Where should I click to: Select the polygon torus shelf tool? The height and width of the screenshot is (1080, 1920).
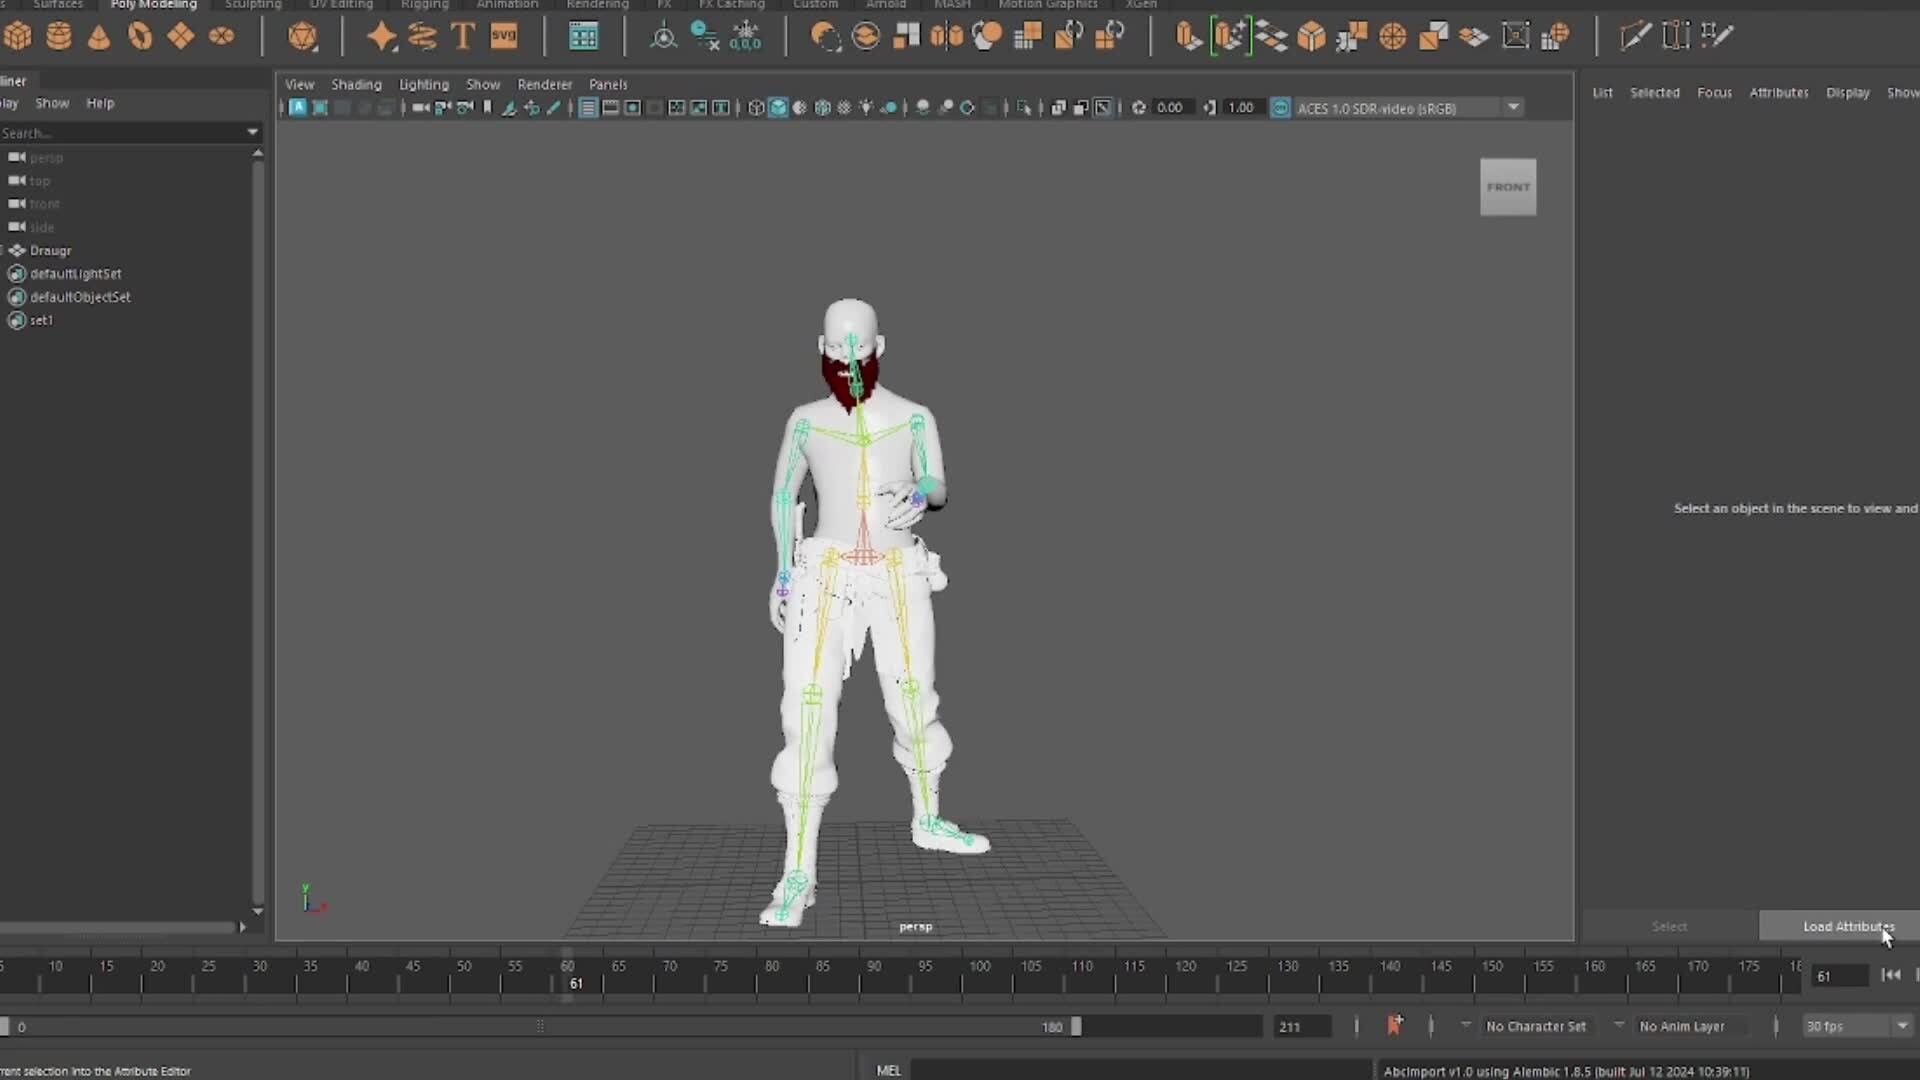coord(140,36)
